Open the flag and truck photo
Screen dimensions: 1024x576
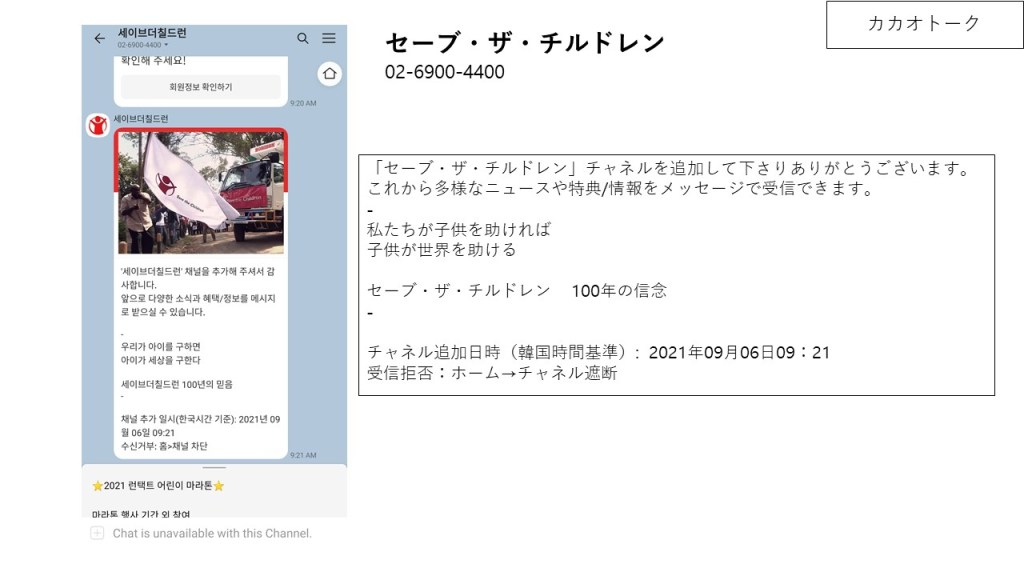pos(201,192)
